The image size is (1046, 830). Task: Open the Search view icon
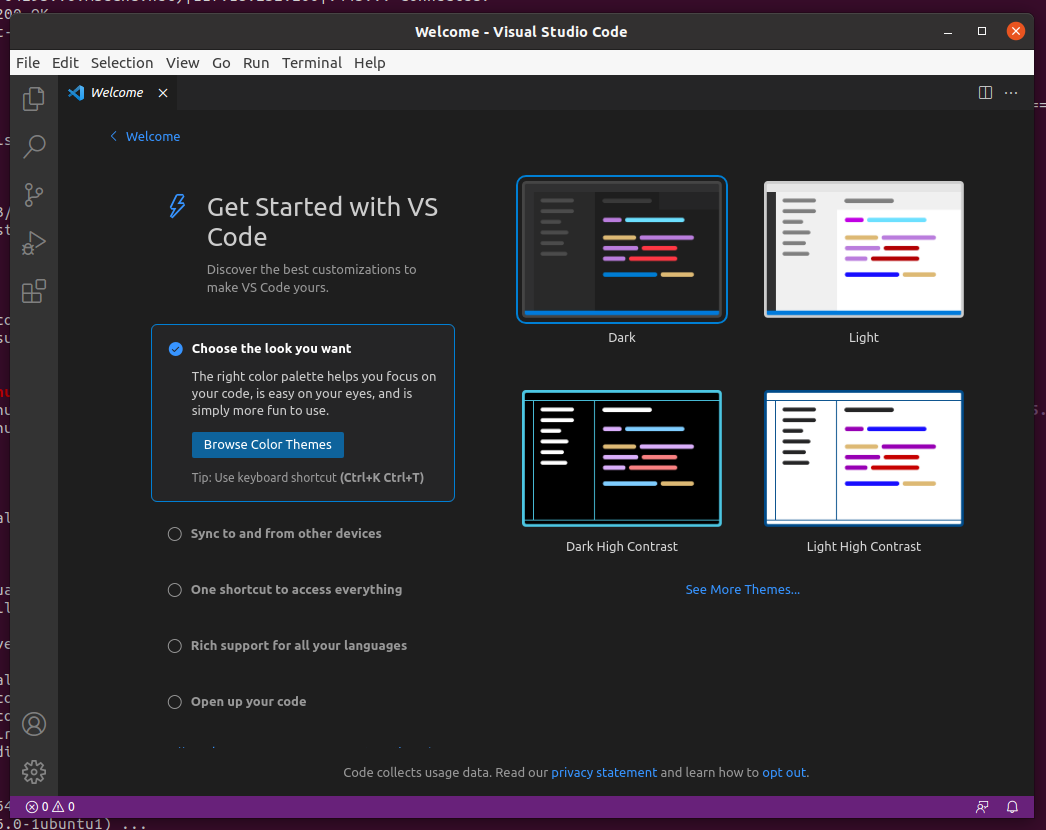(33, 147)
